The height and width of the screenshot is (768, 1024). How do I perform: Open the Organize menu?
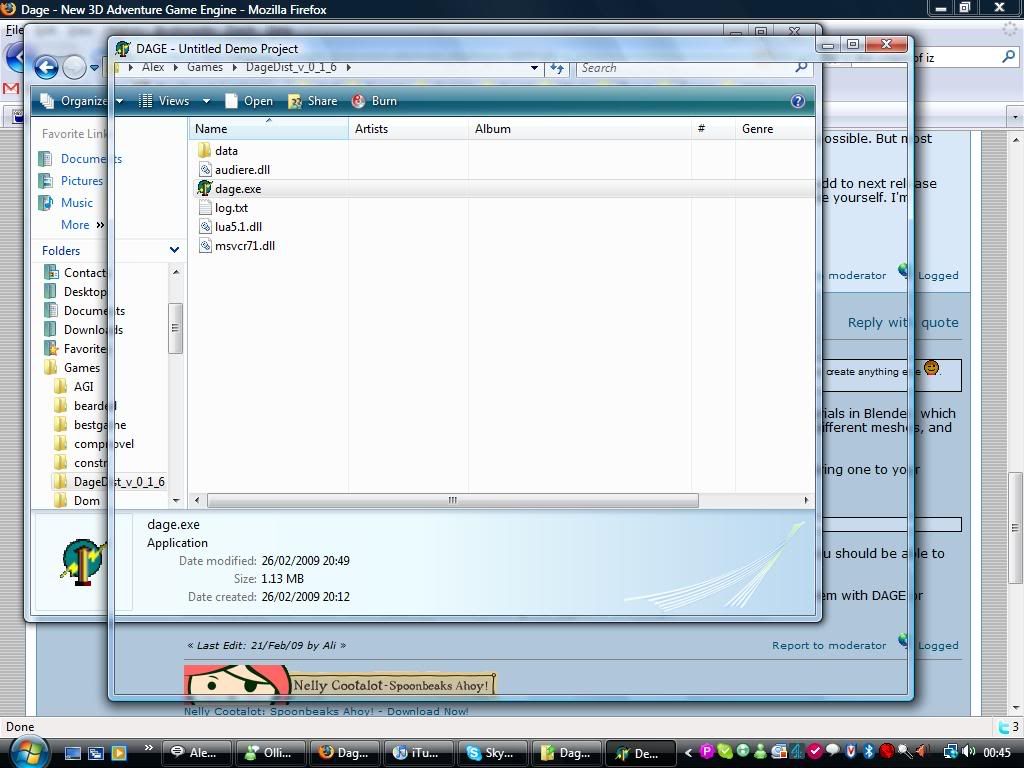pos(81,101)
